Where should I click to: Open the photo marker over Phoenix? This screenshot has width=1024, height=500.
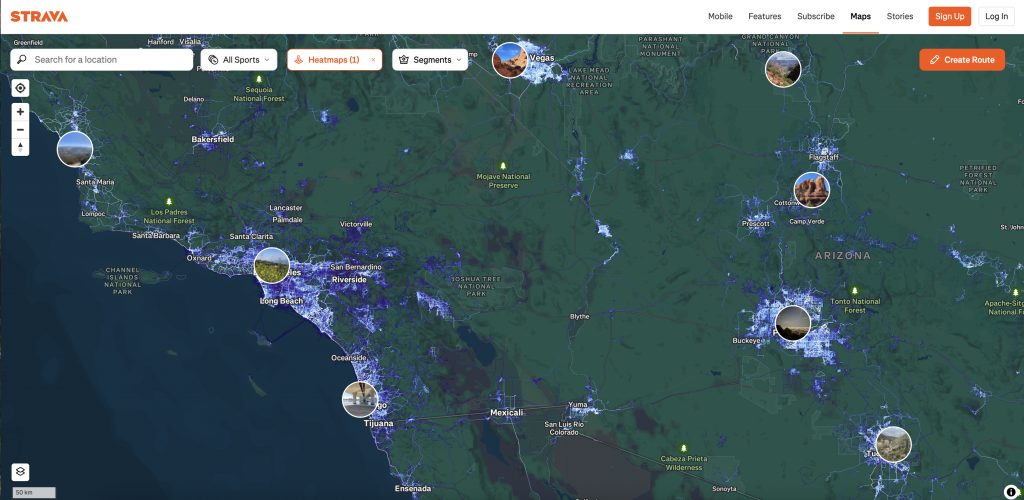tap(793, 322)
